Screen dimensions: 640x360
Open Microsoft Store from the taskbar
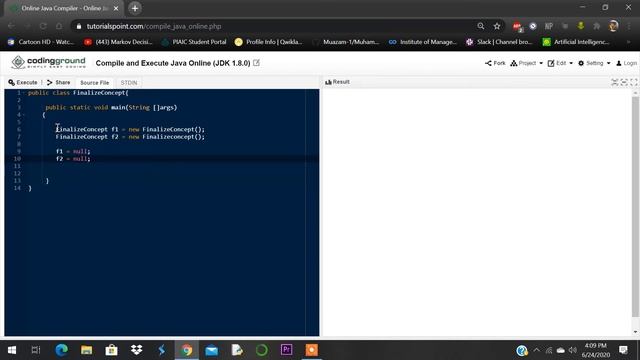click(x=111, y=350)
